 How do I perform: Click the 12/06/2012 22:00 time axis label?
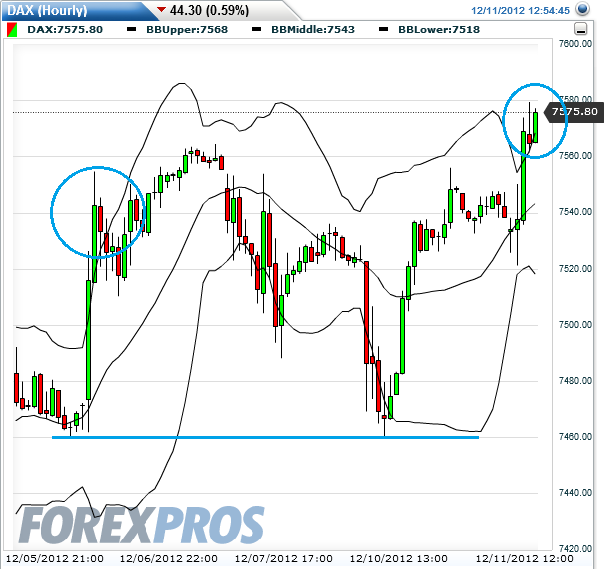pos(169,559)
